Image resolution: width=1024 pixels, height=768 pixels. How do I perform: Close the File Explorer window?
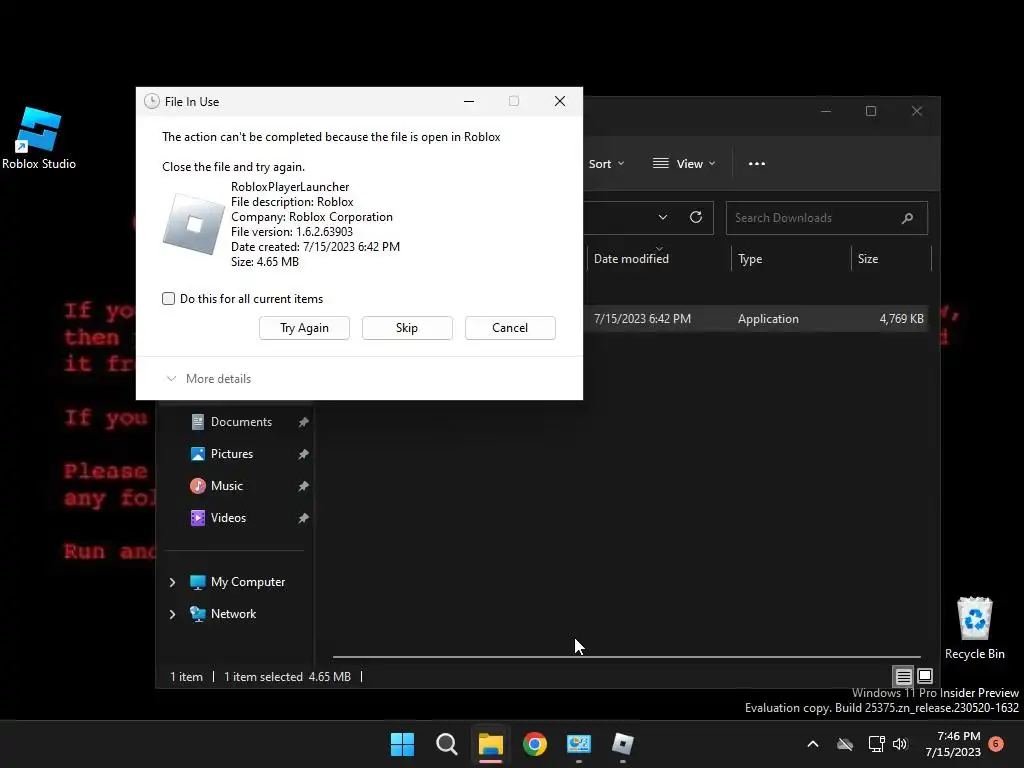(x=917, y=111)
